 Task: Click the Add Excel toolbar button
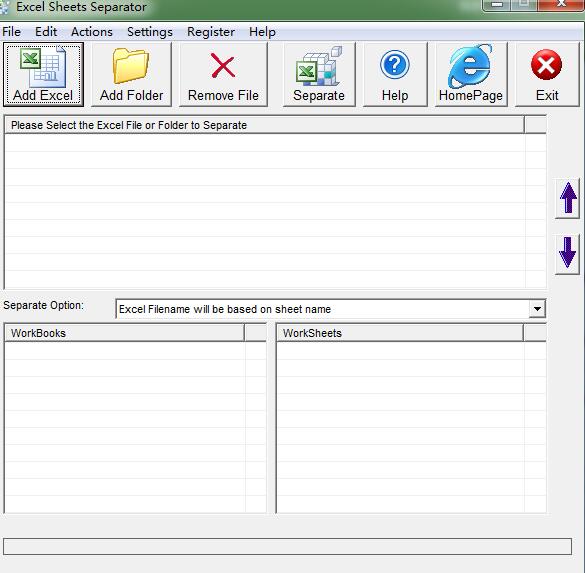[43, 74]
